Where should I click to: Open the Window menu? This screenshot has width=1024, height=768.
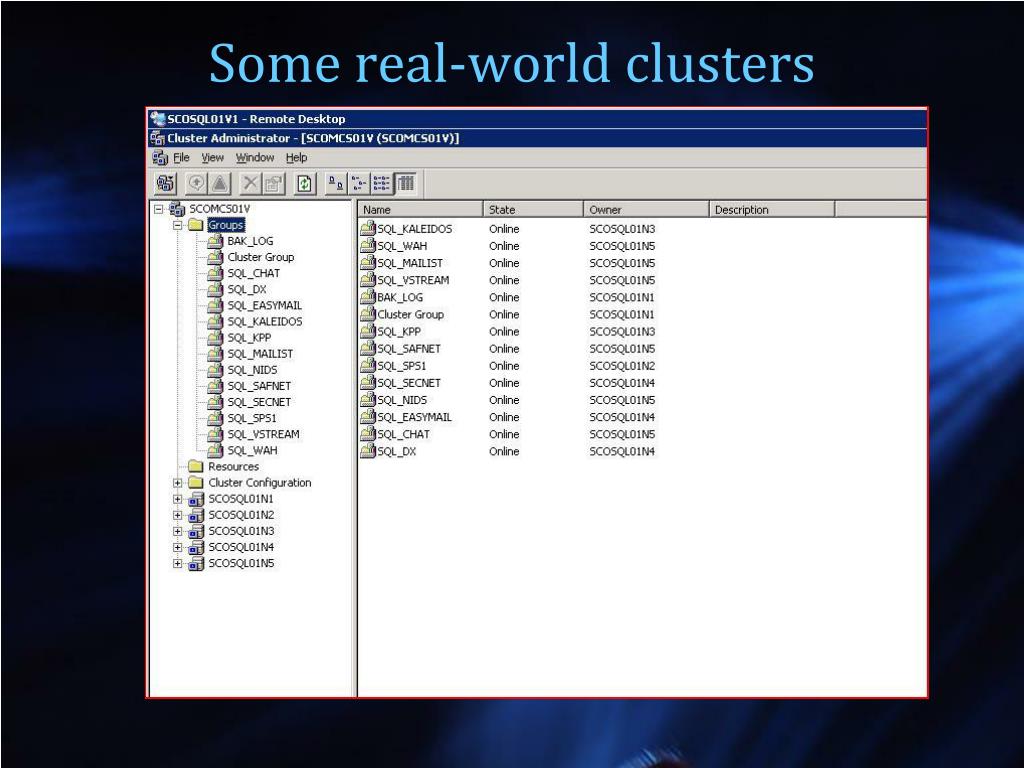(x=255, y=157)
